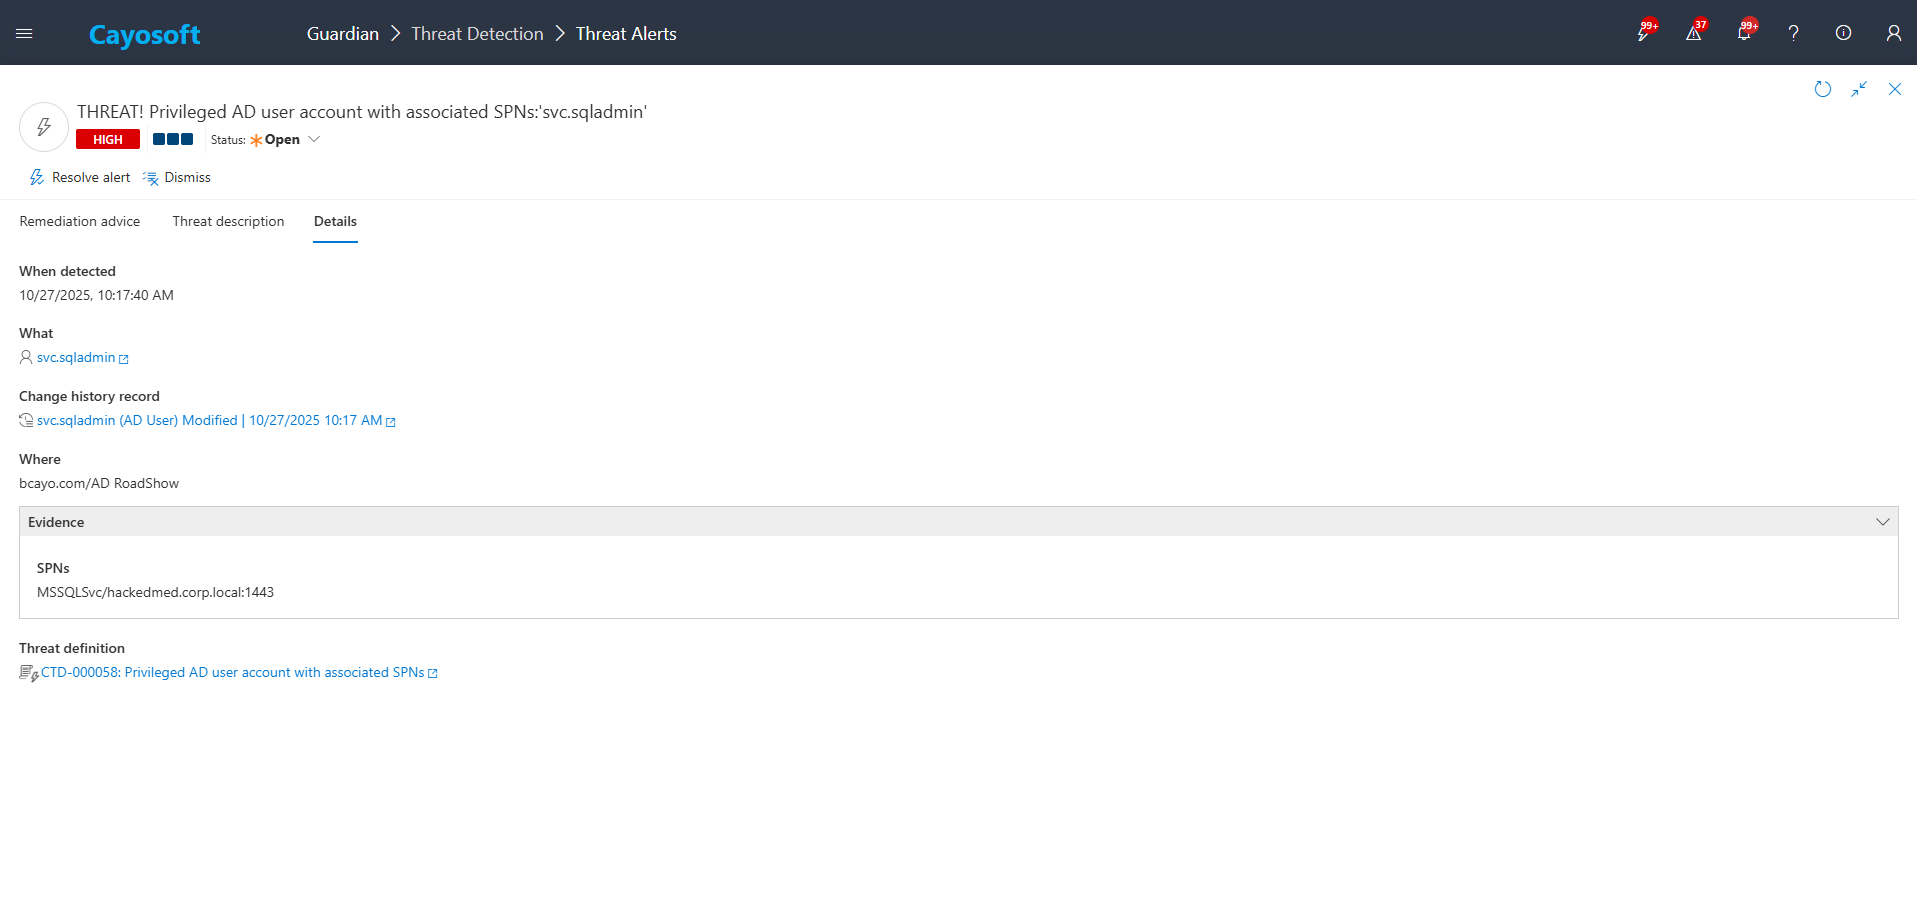Collapse the alert panel with shrink icon
The image size is (1917, 911).
pos(1858,89)
